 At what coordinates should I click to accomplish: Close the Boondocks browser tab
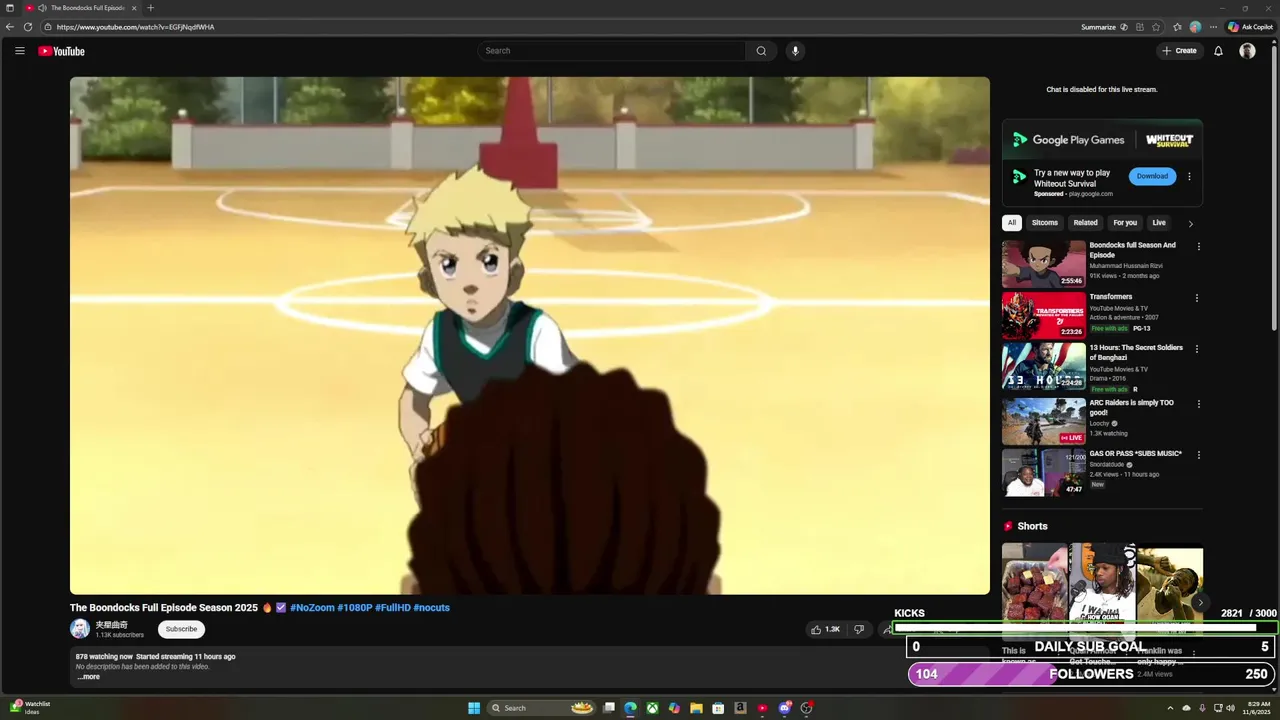click(x=134, y=8)
